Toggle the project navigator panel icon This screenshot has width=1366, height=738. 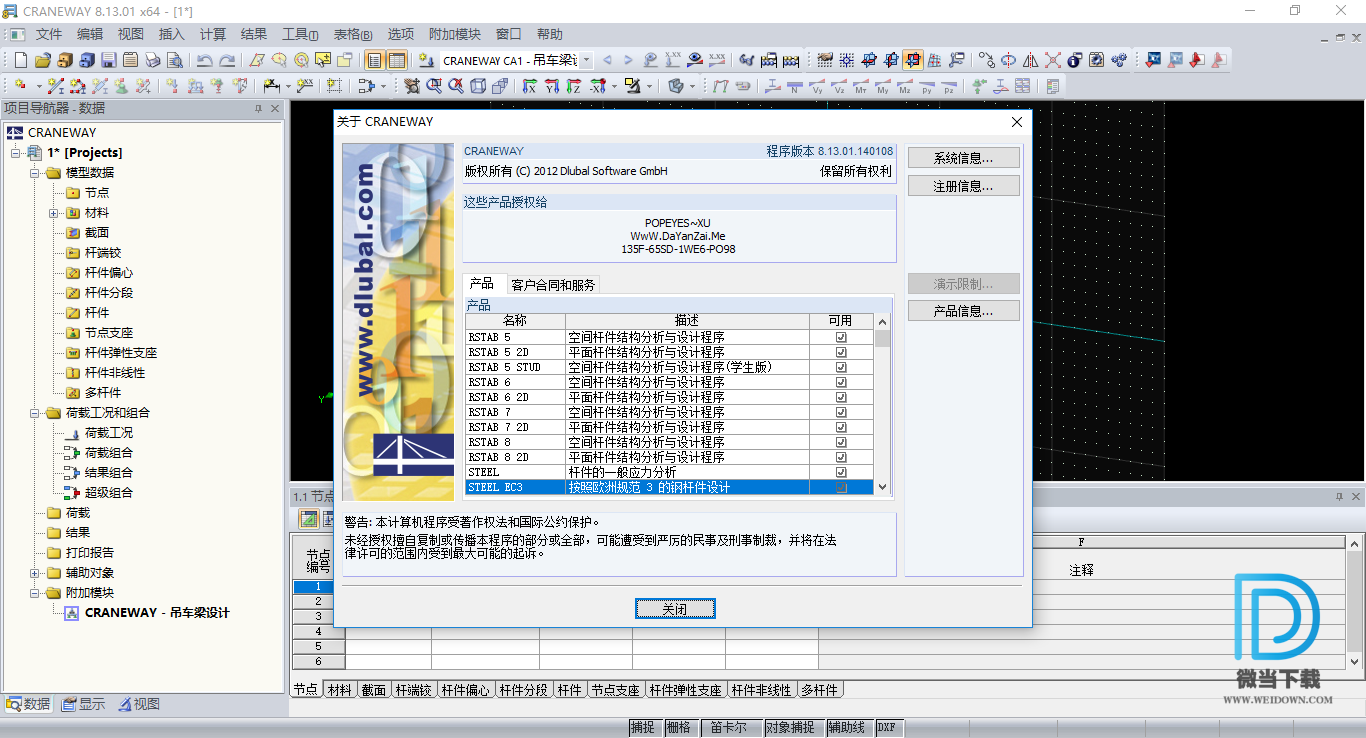(x=373, y=60)
